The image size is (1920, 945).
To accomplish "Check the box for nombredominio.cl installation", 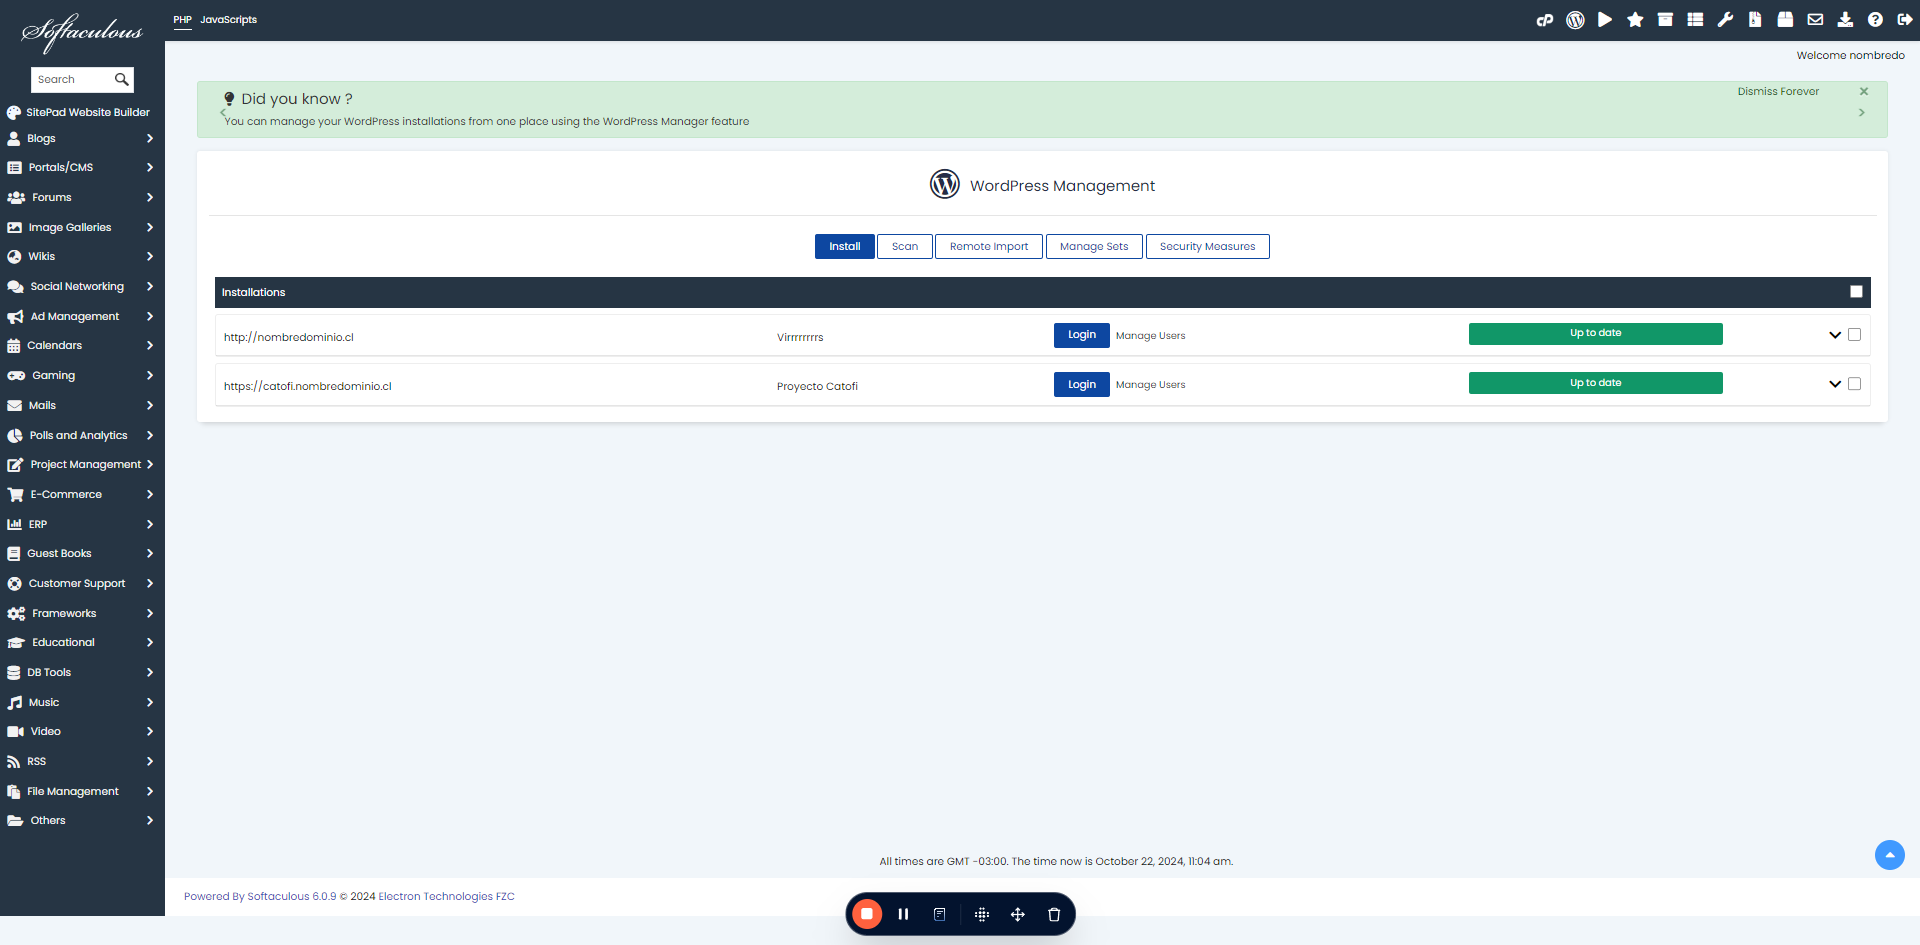I will [x=1854, y=335].
